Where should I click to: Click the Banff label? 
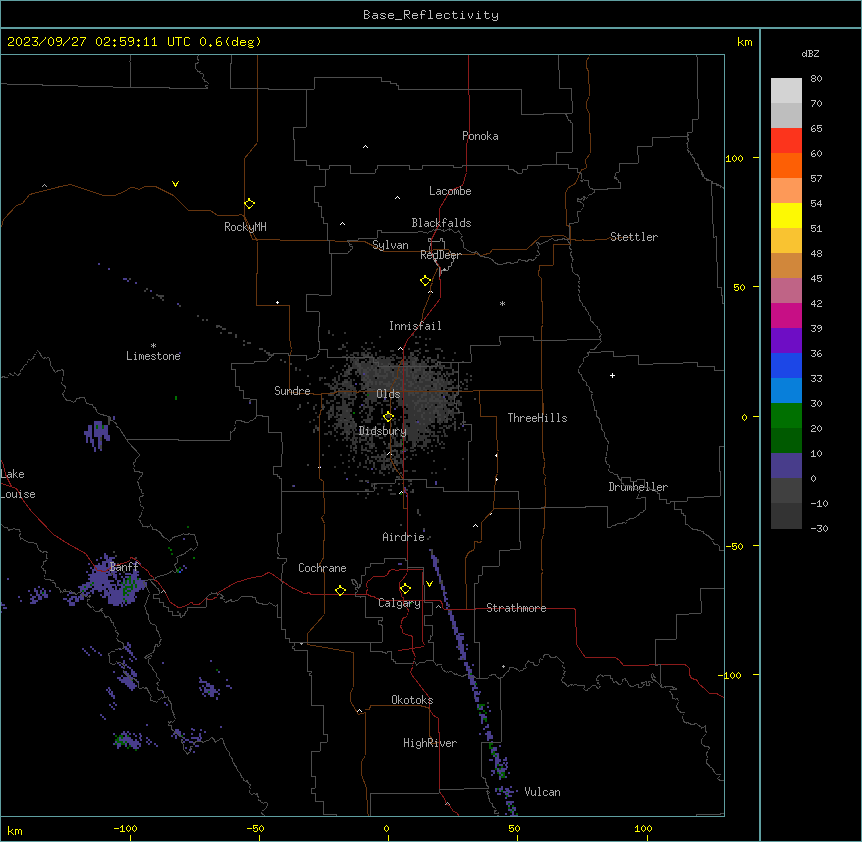pyautogui.click(x=124, y=567)
